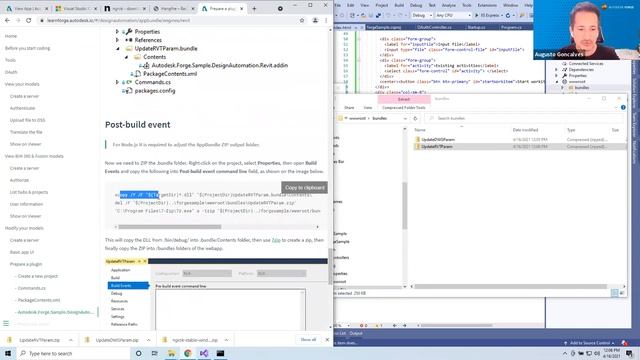Open 'Before you start coding' sidebar link
This screenshot has width=640, height=360.
click(27, 48)
